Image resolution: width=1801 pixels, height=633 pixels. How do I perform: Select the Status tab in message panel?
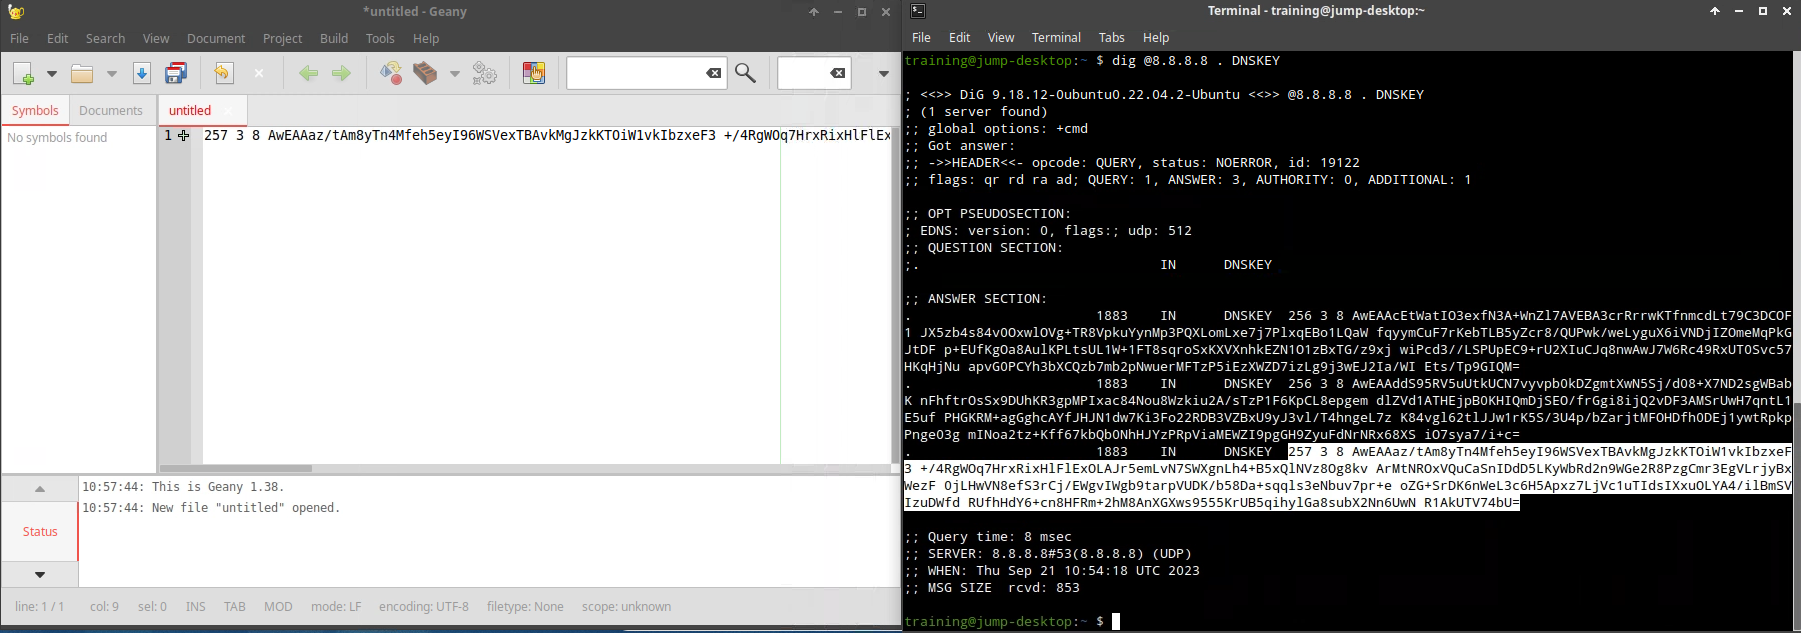click(x=40, y=532)
